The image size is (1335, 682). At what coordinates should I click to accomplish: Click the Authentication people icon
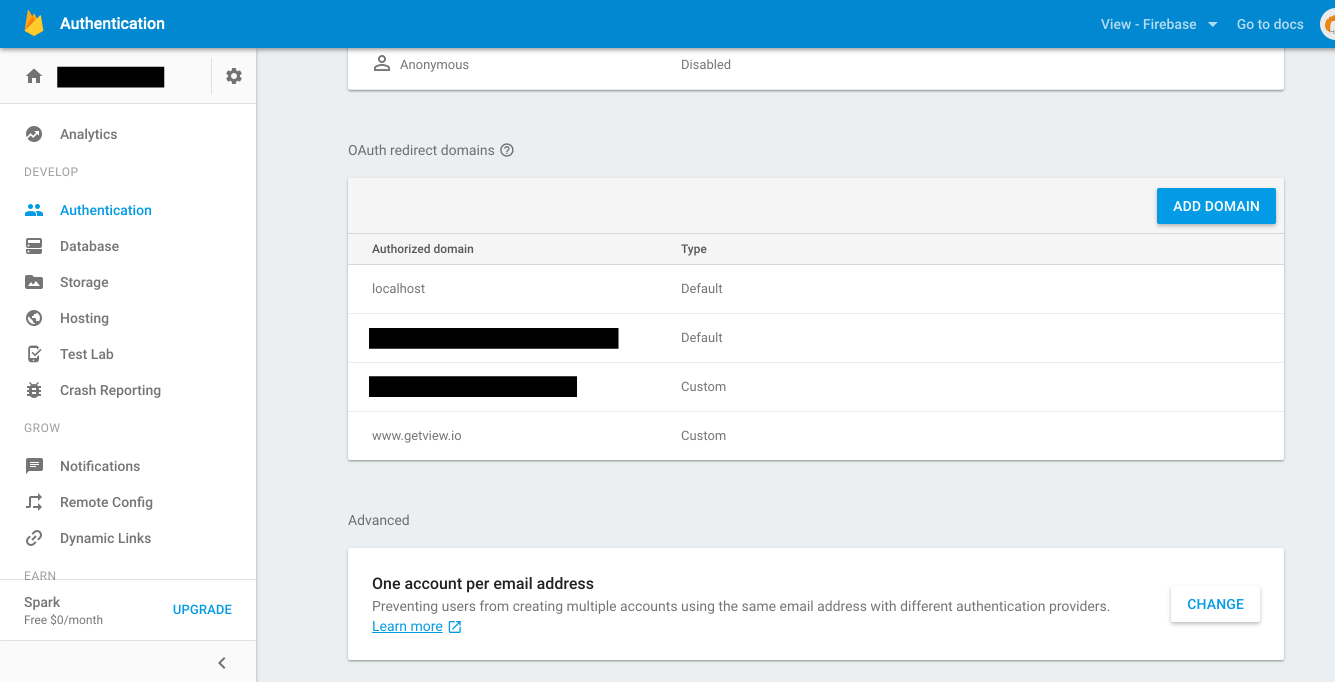[34, 210]
